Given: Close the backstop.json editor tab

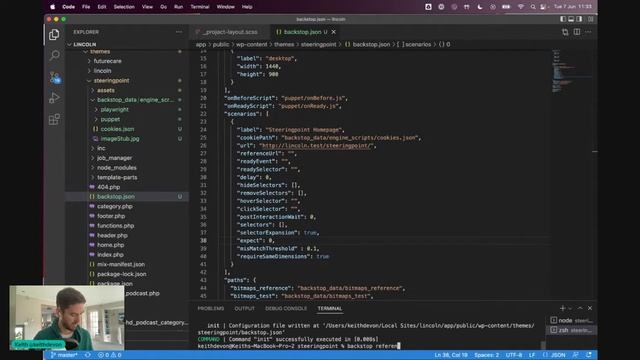Looking at the screenshot, I should pyautogui.click(x=333, y=32).
